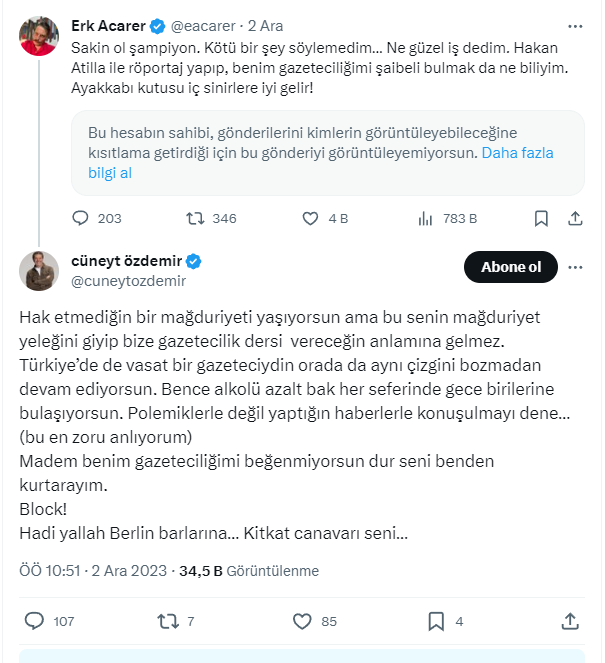Screen dimensions: 605x663
Task: Like cüneyt özdemir's post with 85 likes
Action: (302, 621)
